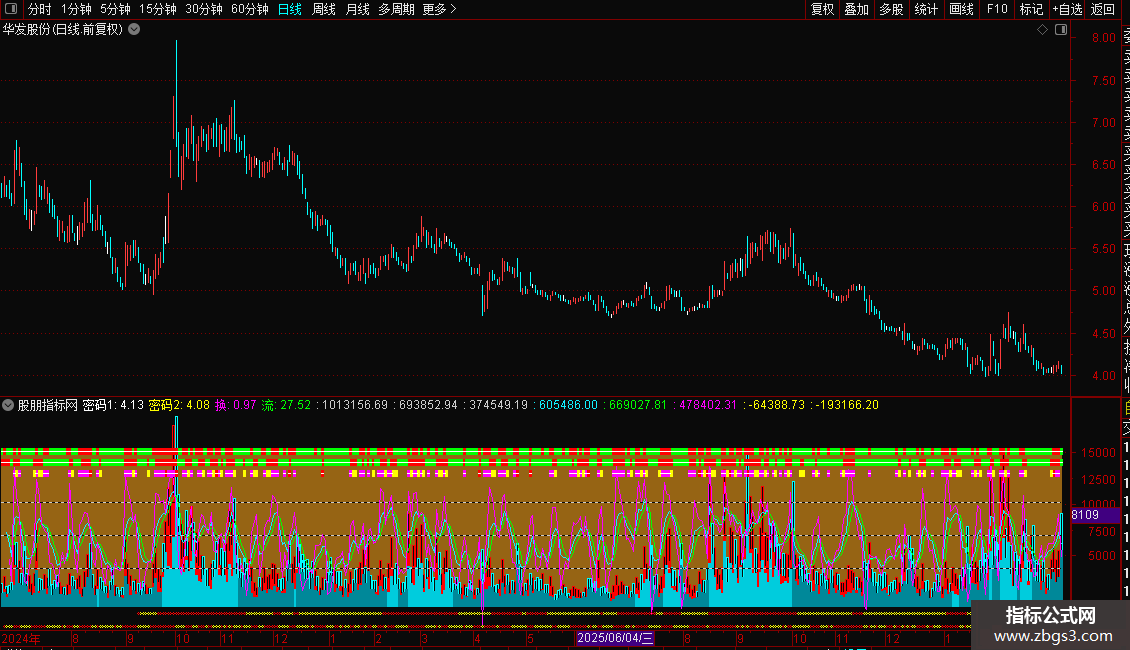Select the 日线 daily period
1130x650 pixels.
(290, 9)
